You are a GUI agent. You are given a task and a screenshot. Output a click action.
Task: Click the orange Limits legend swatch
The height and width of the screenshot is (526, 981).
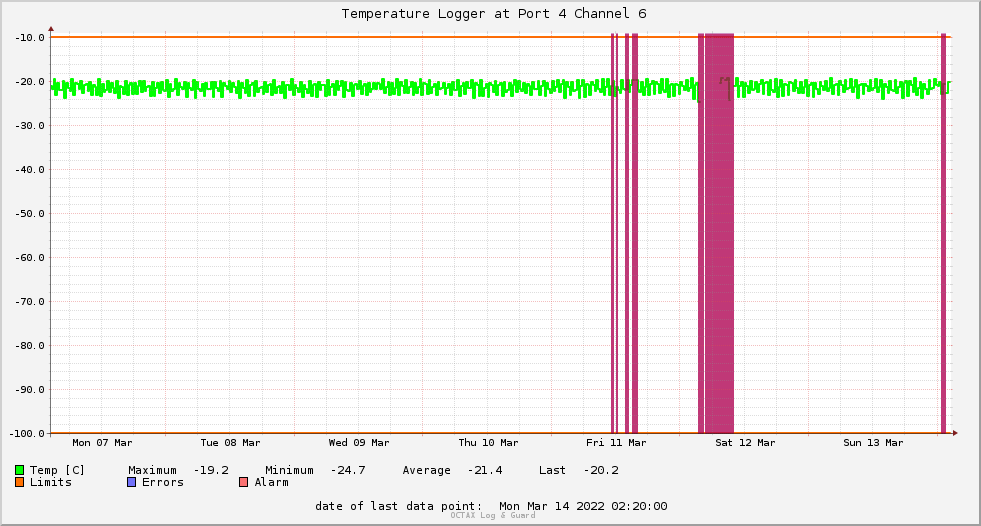19,482
